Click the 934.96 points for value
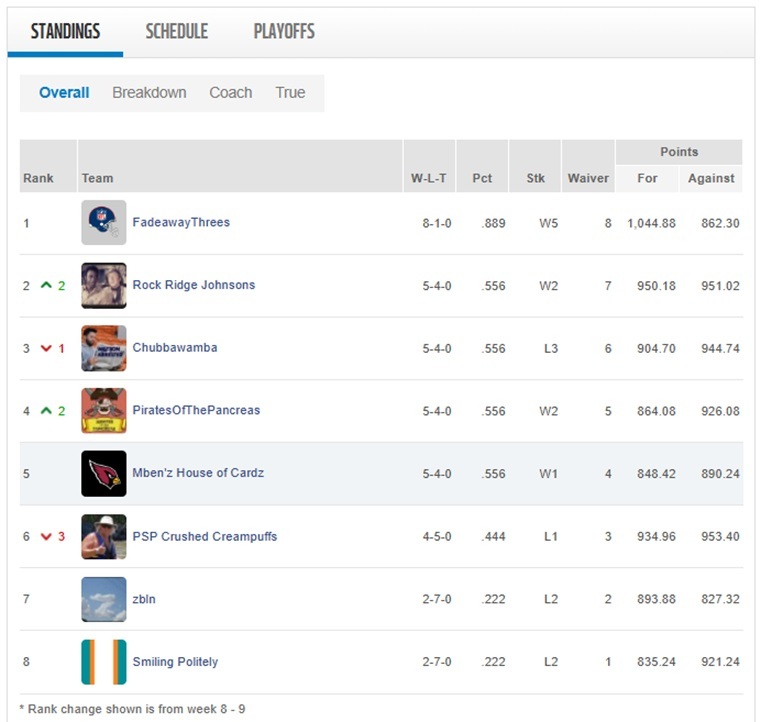The image size is (762, 722). click(656, 536)
